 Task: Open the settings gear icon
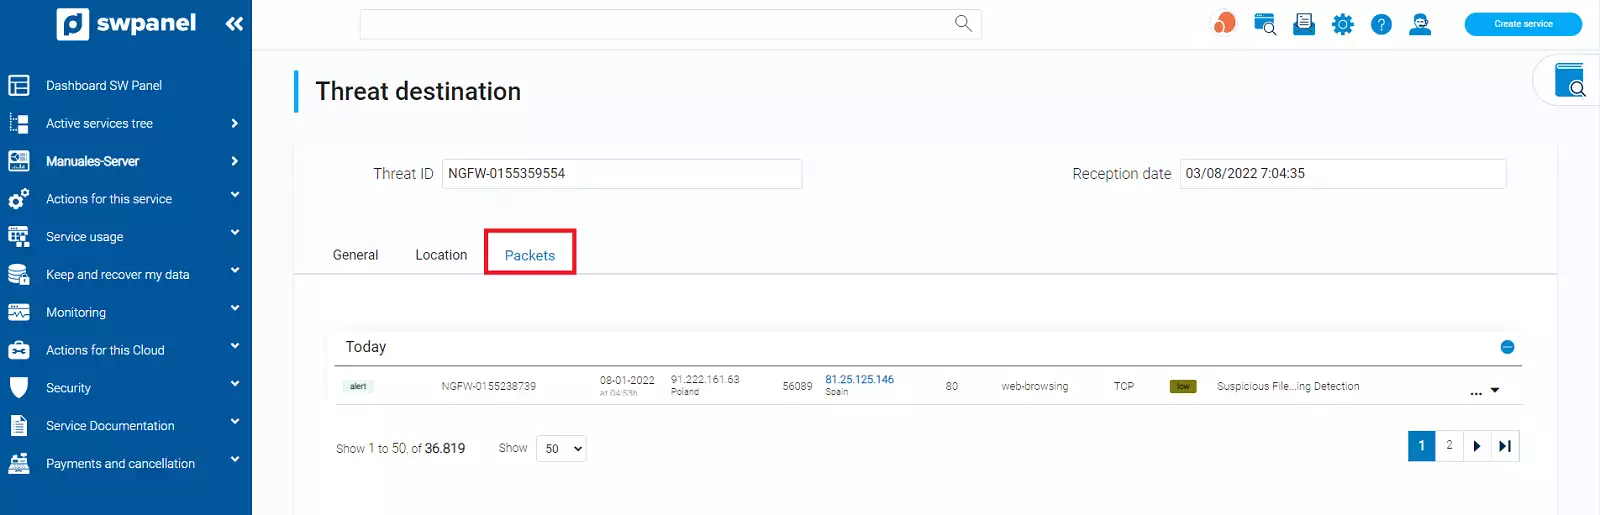pyautogui.click(x=1342, y=24)
